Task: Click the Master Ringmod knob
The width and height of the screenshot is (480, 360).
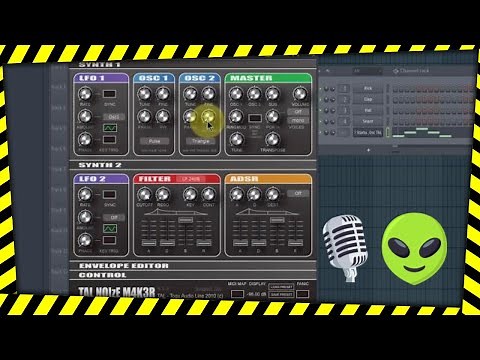Action: pos(236,117)
